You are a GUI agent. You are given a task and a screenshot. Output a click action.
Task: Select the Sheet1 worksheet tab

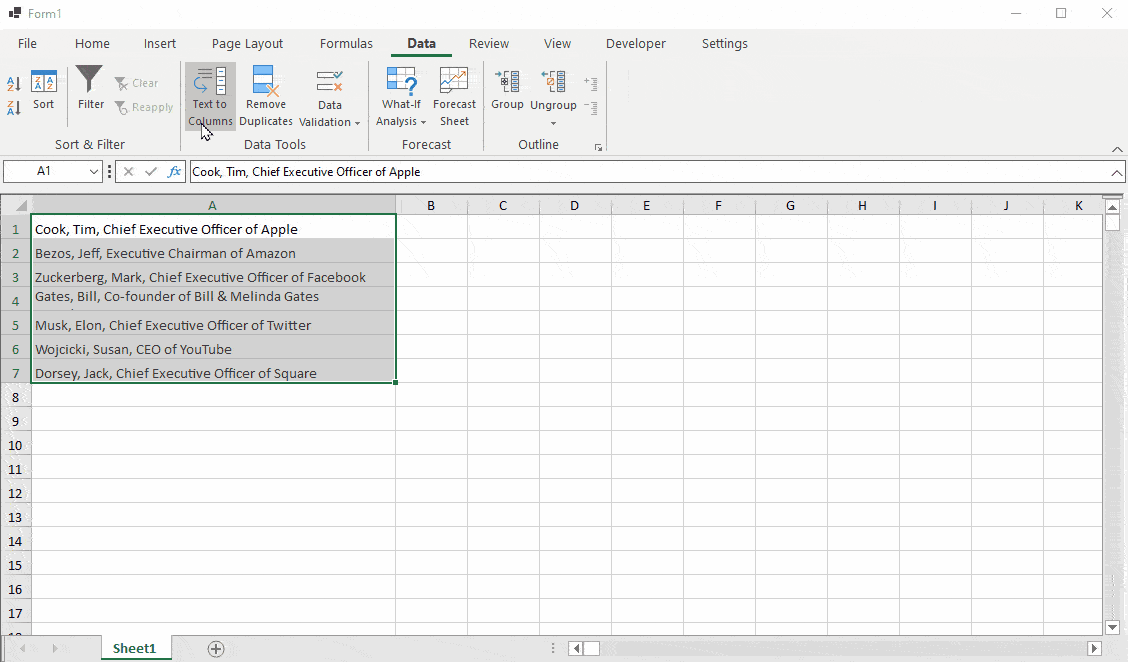(x=135, y=648)
